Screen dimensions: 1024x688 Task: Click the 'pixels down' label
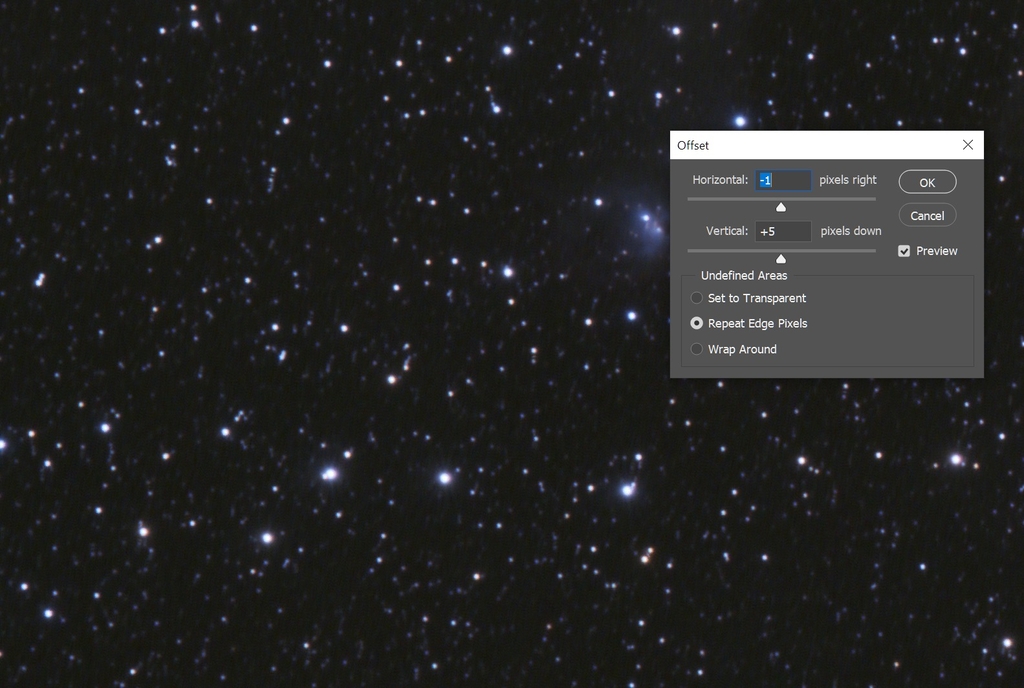click(850, 231)
